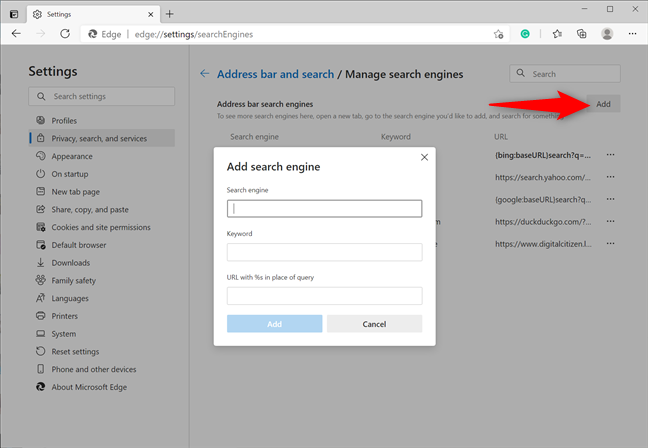
Task: Open the tab actions menu icon
Action: click(x=14, y=14)
